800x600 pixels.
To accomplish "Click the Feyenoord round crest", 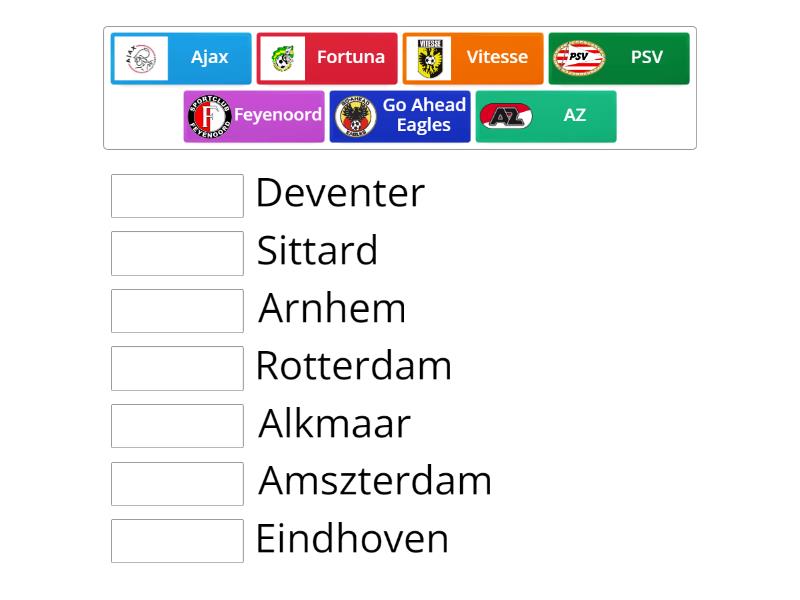I will 209,116.
